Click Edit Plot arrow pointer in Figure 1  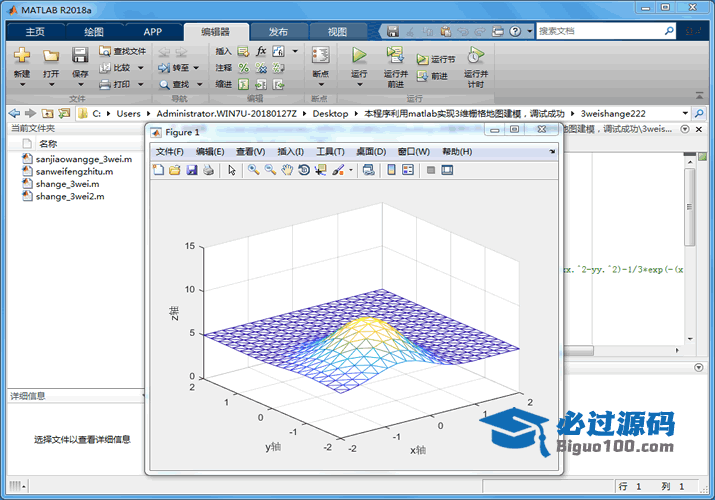232,170
